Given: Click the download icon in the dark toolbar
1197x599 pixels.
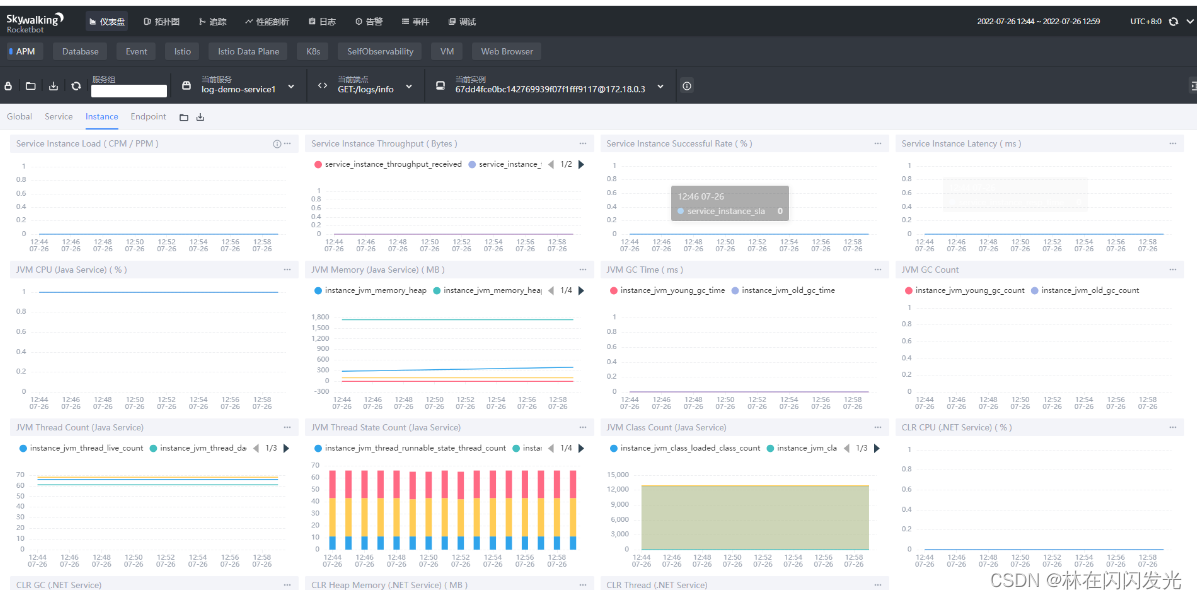Looking at the screenshot, I should [53, 86].
